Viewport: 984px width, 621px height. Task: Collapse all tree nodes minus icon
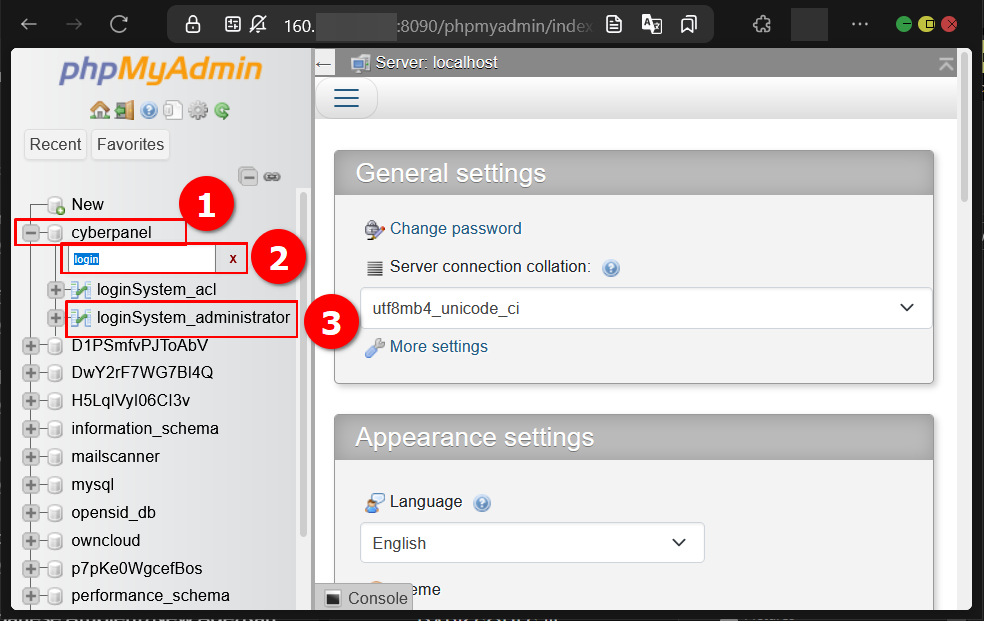[x=249, y=176]
